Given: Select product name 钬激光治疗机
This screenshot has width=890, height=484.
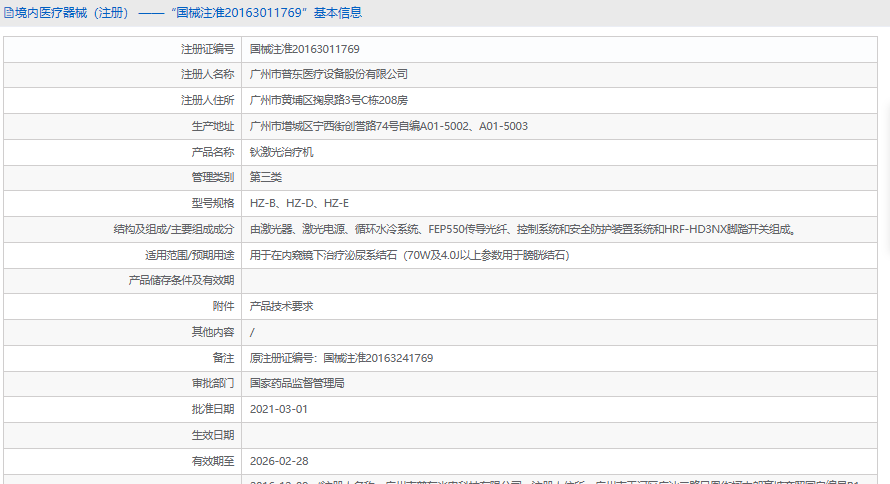Looking at the screenshot, I should click(282, 152).
